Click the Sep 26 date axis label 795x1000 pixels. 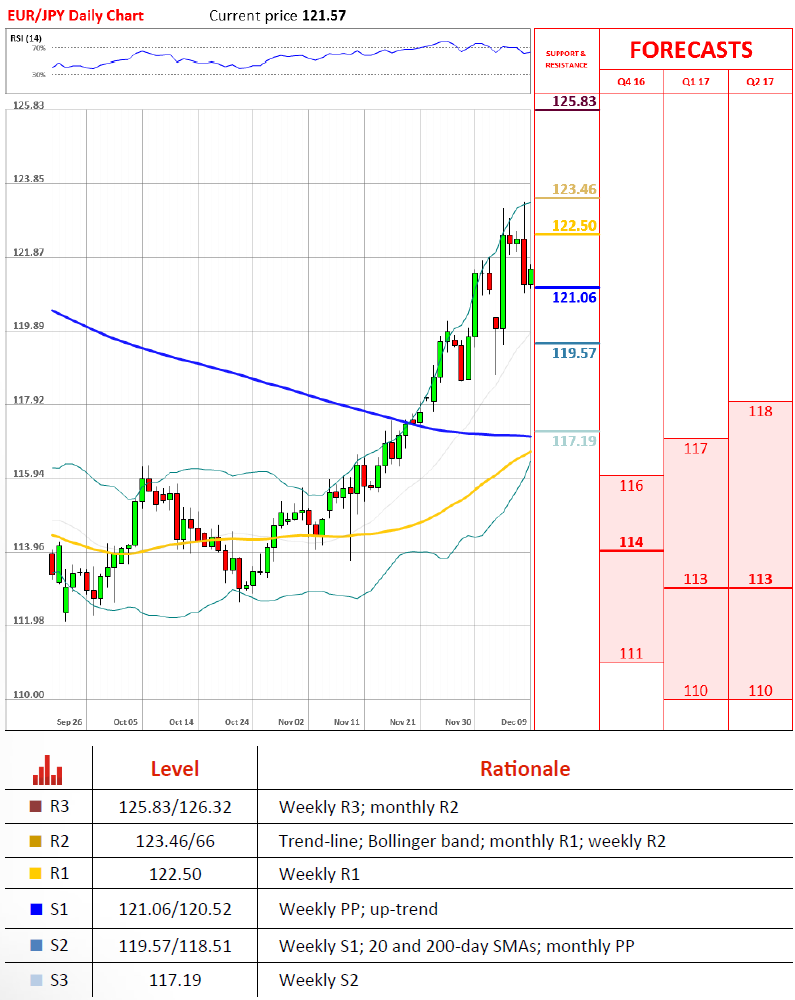(69, 722)
